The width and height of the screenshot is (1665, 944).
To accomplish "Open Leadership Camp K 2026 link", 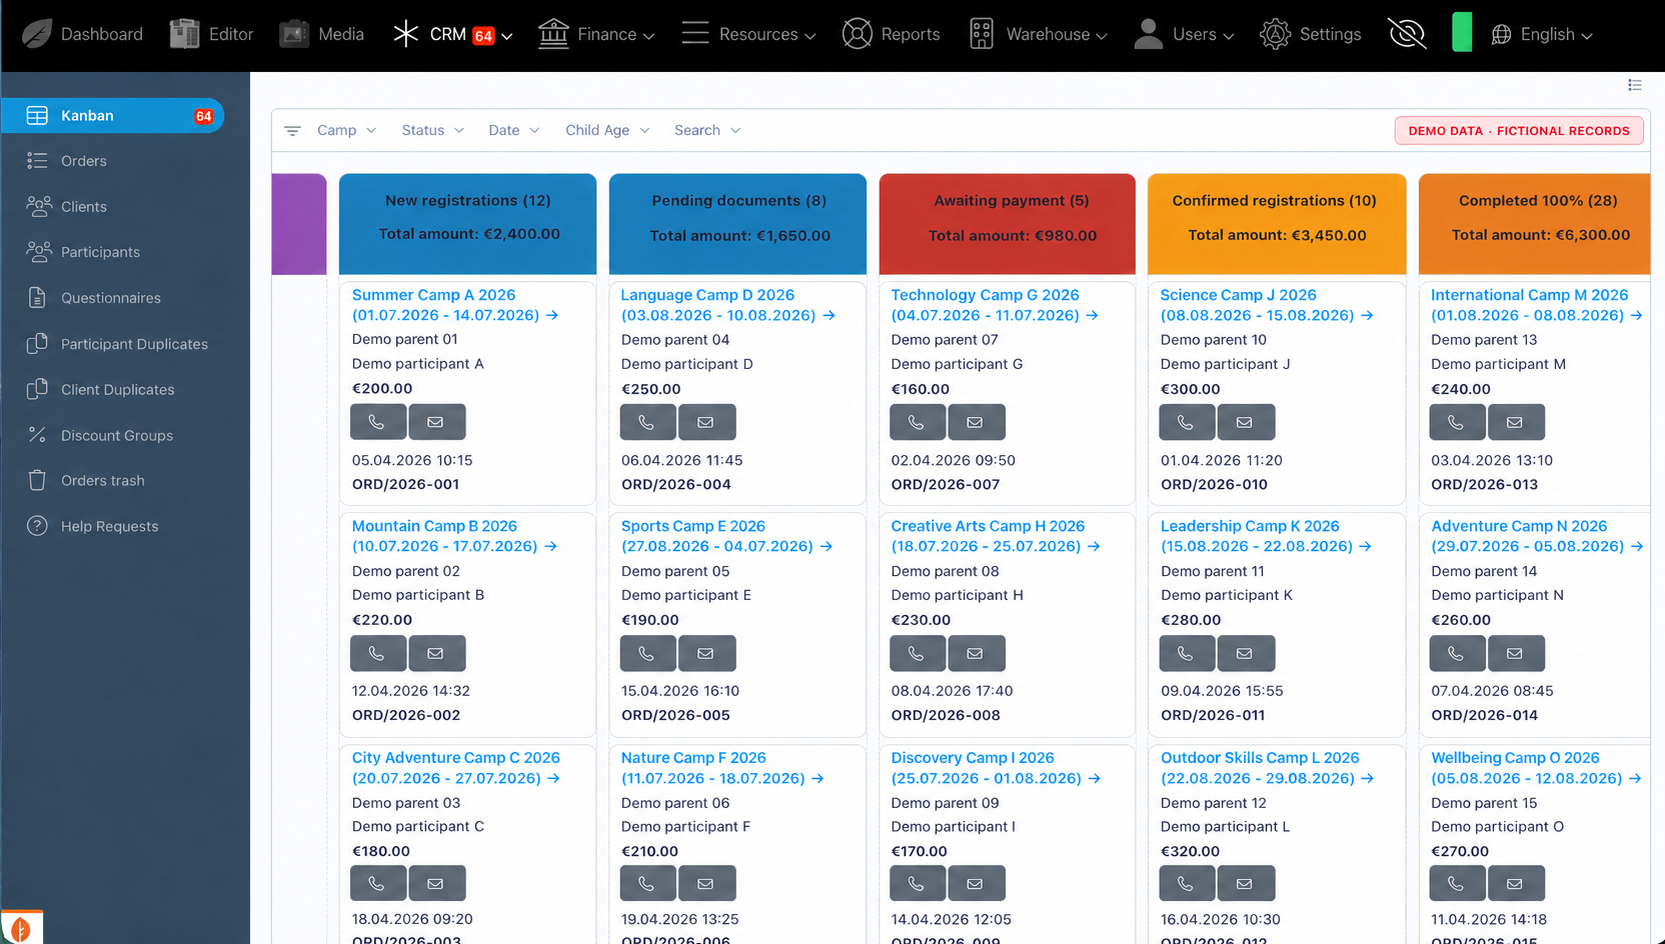I will click(1266, 536).
